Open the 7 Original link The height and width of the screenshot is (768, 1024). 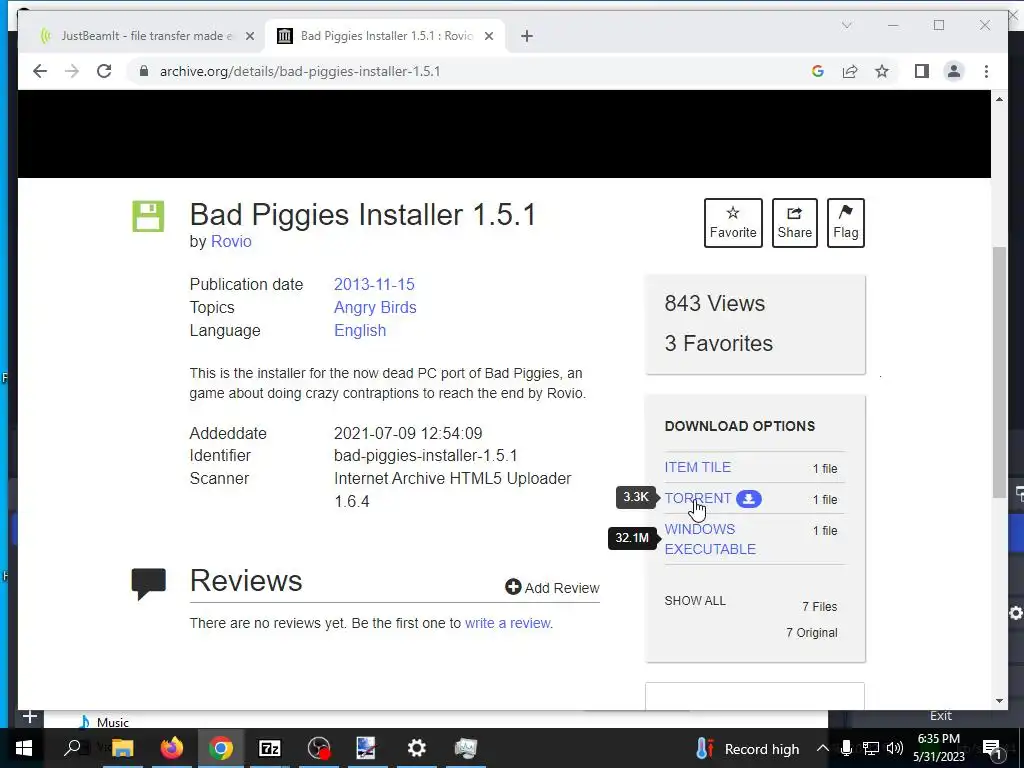(812, 633)
